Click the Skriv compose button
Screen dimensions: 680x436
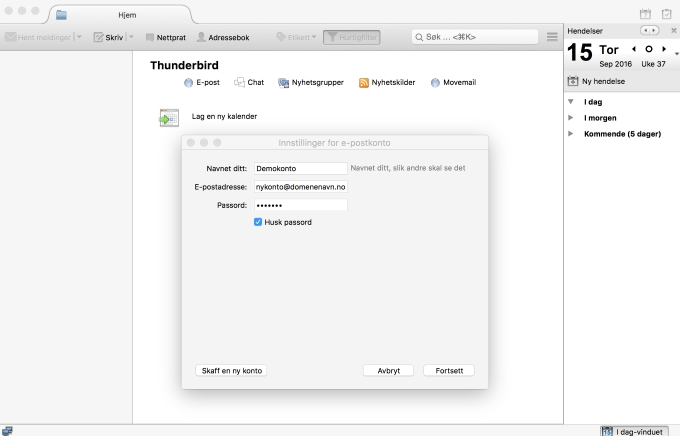click(108, 37)
